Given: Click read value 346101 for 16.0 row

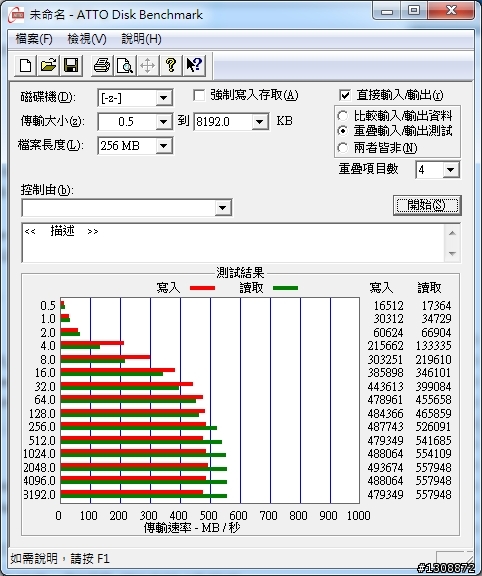Looking at the screenshot, I should [x=434, y=373].
